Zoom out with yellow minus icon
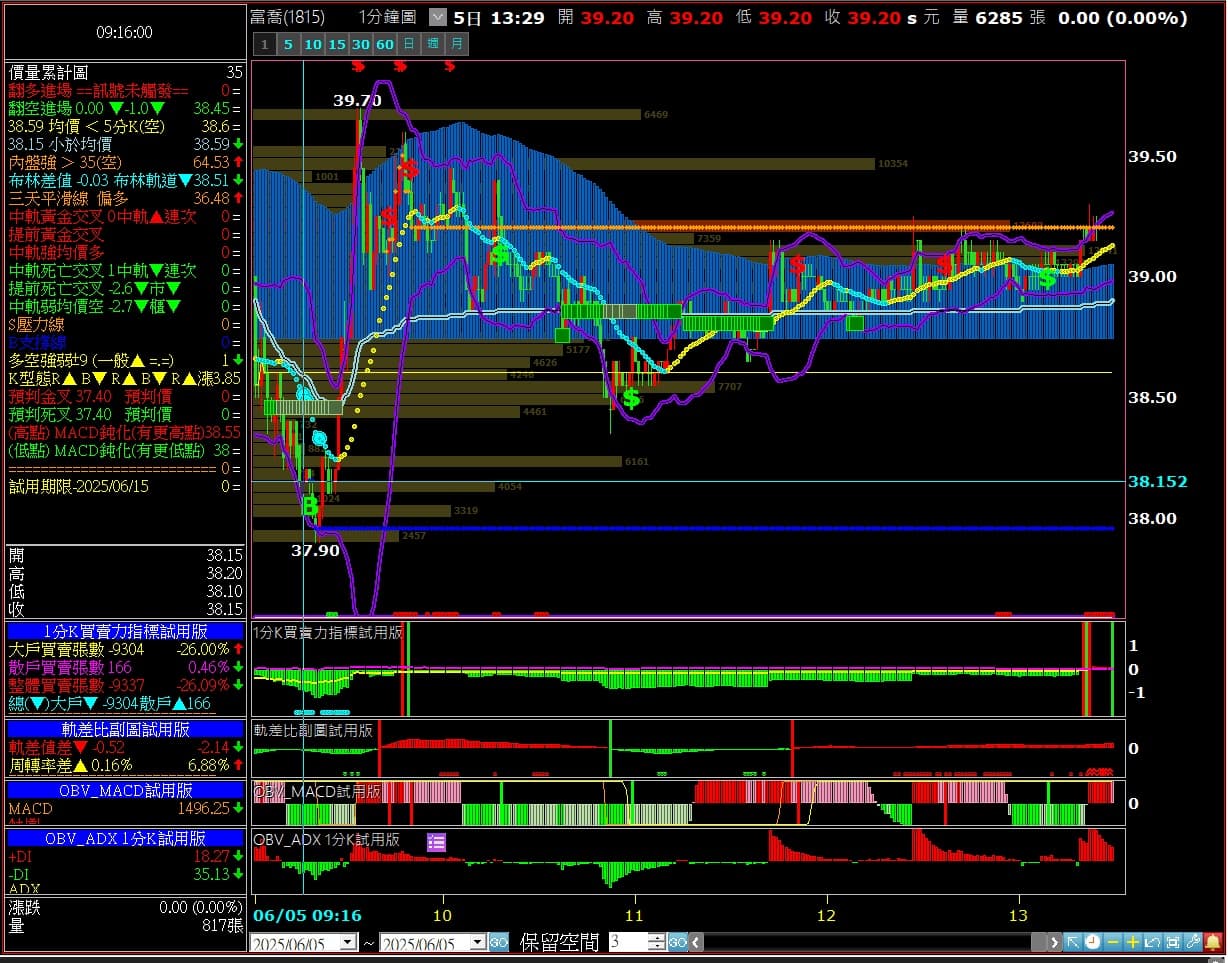Image resolution: width=1228 pixels, height=963 pixels. [1113, 942]
